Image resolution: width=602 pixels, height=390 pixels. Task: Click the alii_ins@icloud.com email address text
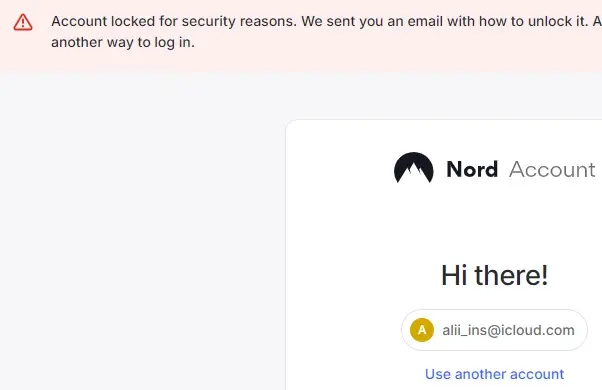pos(508,330)
